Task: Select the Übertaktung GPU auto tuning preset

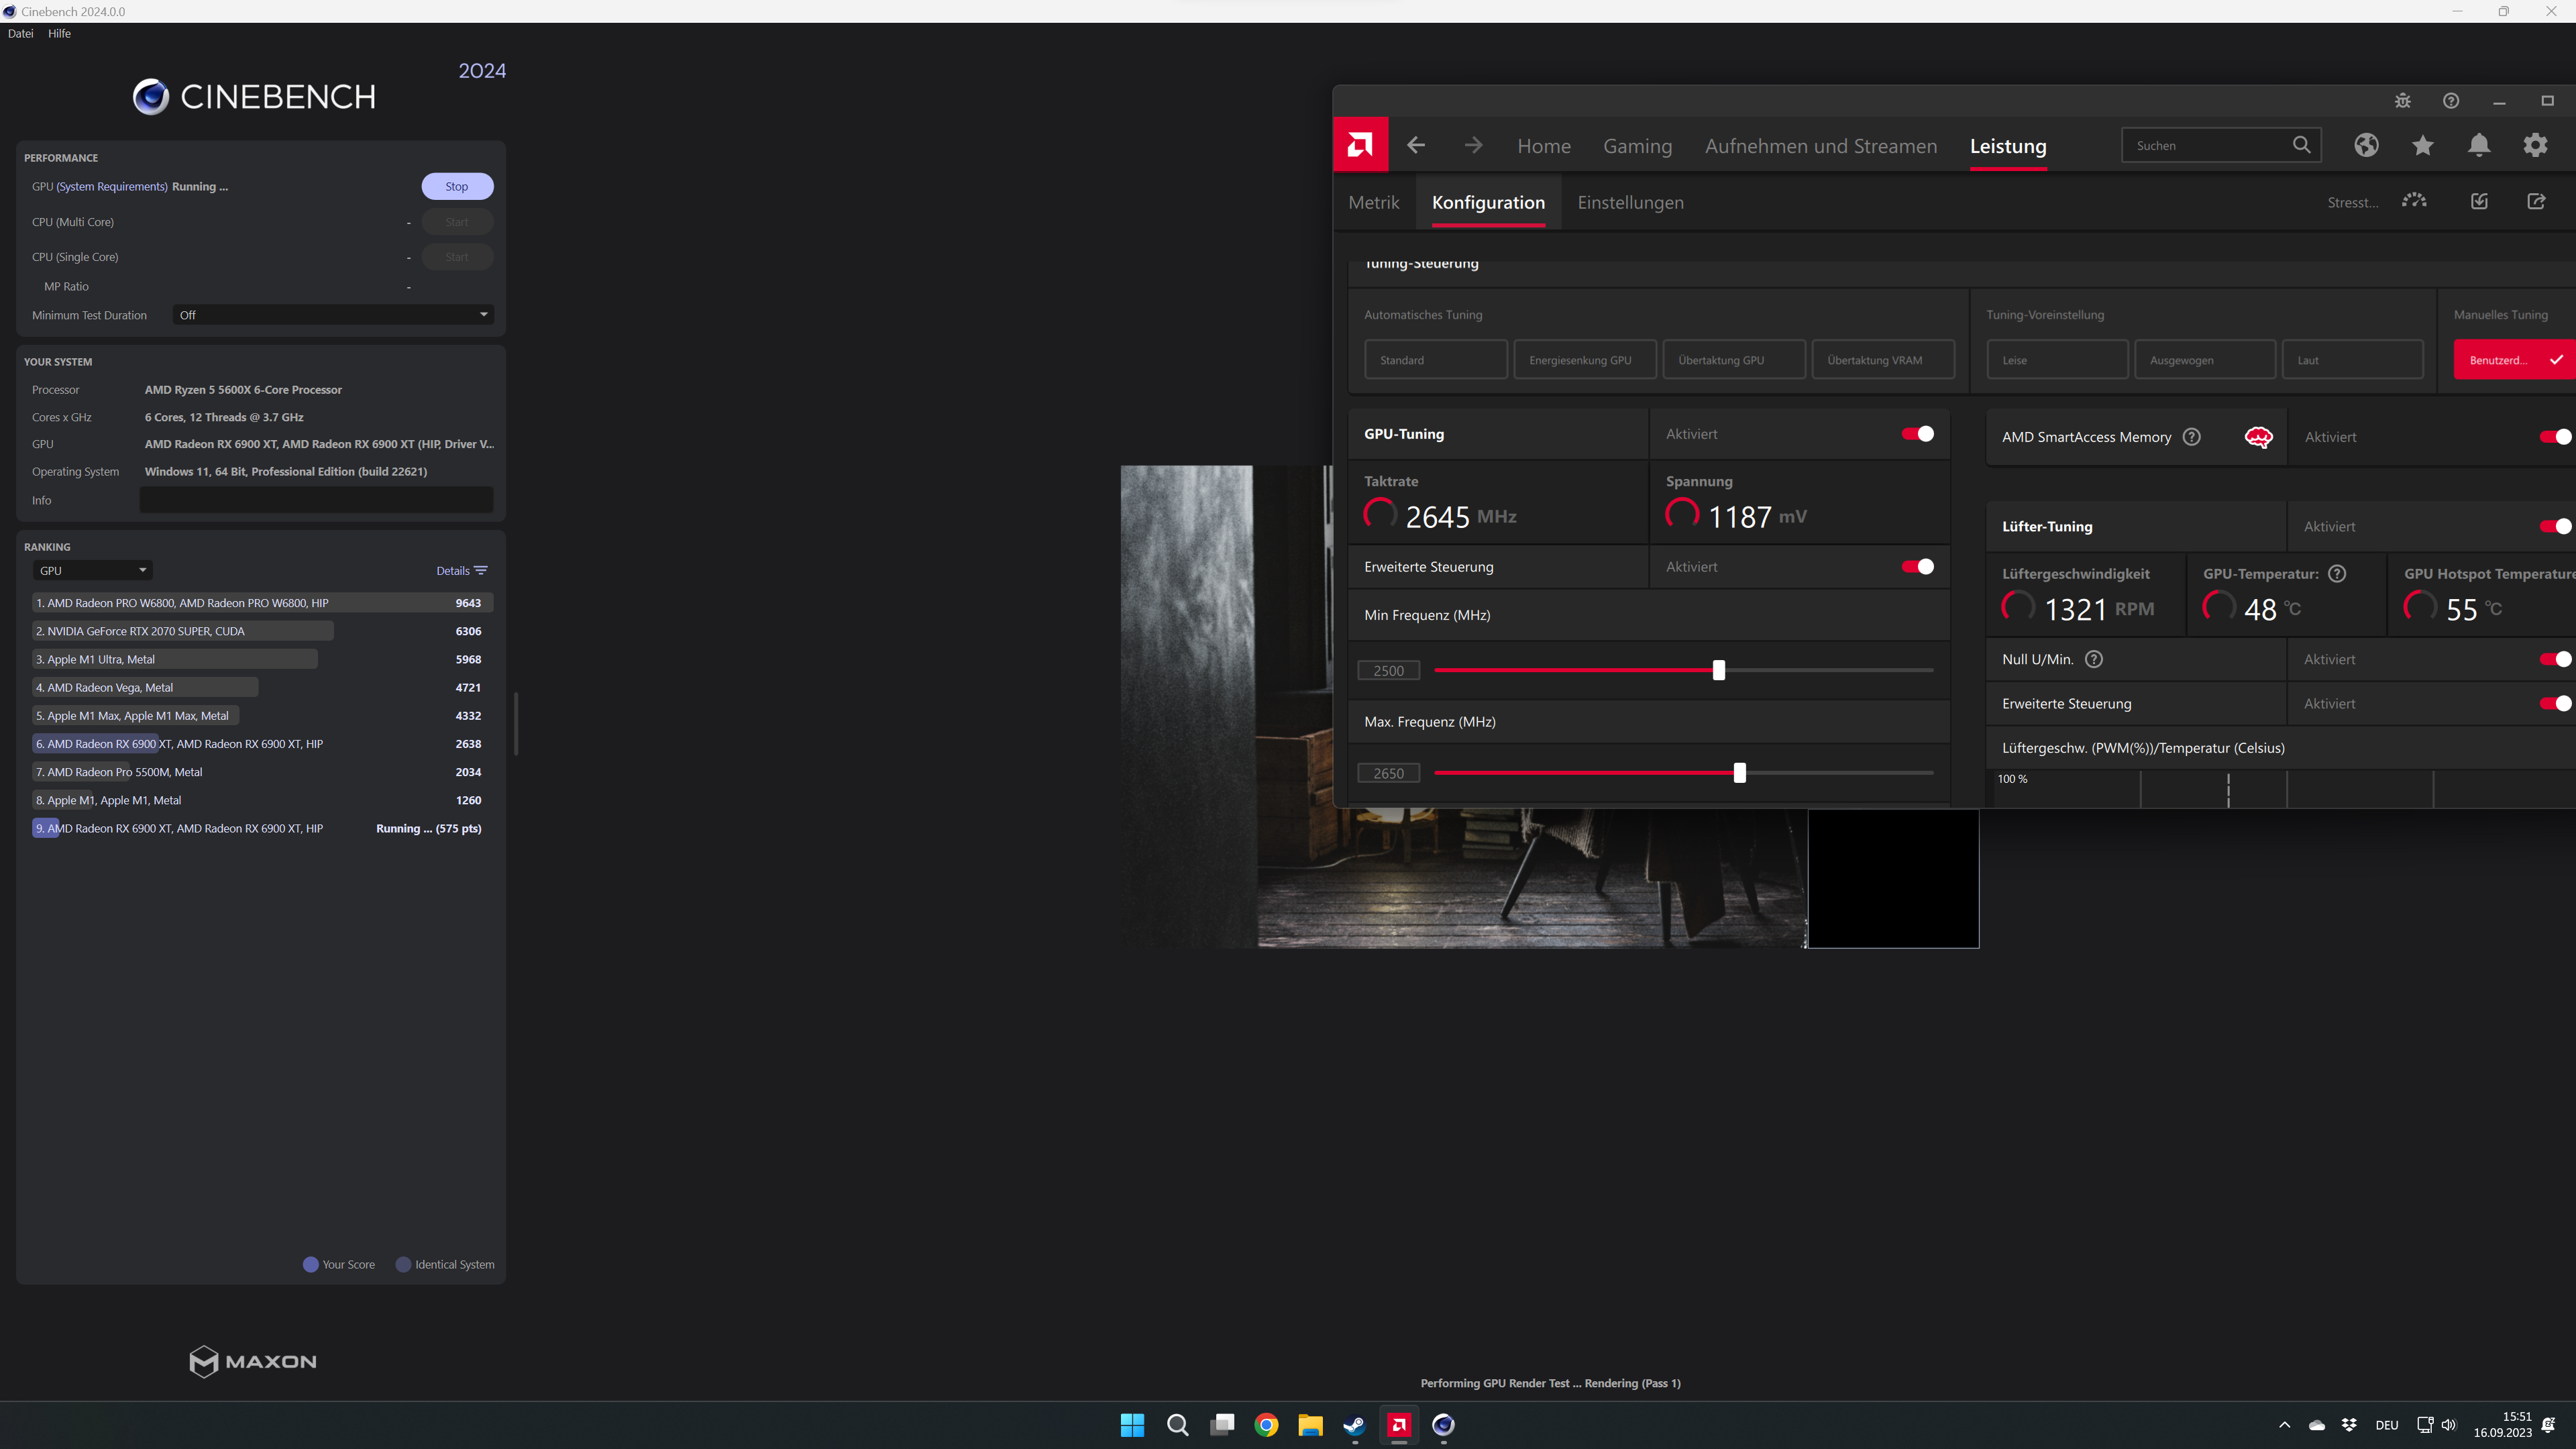Action: (1733, 360)
